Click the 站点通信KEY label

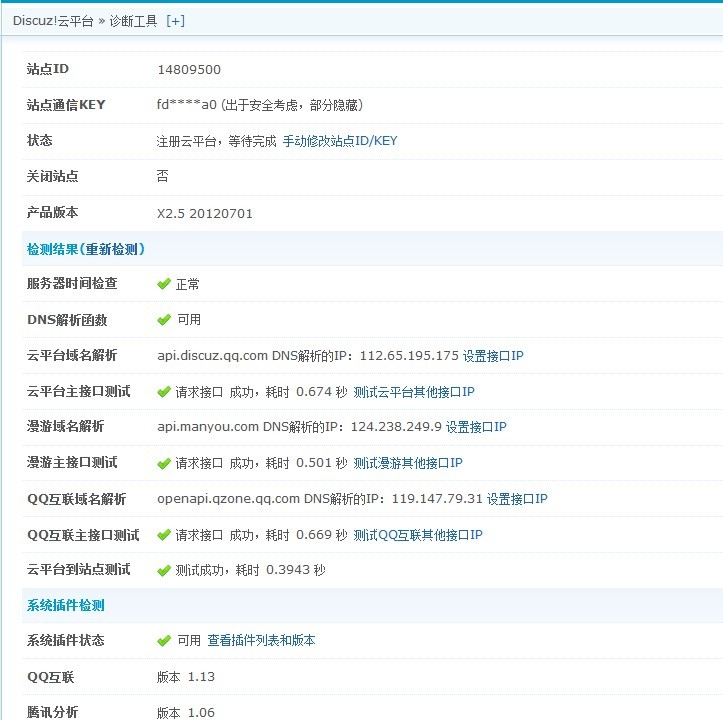(x=66, y=105)
